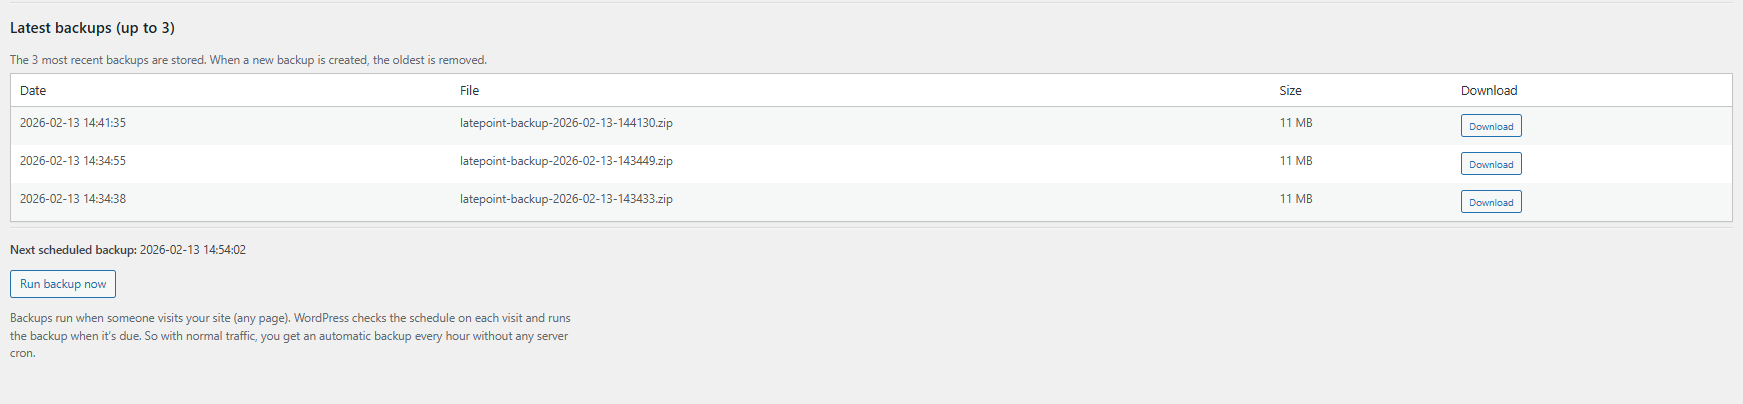Click the 11 MB size in the second row
The width and height of the screenshot is (1743, 404).
click(x=1296, y=161)
